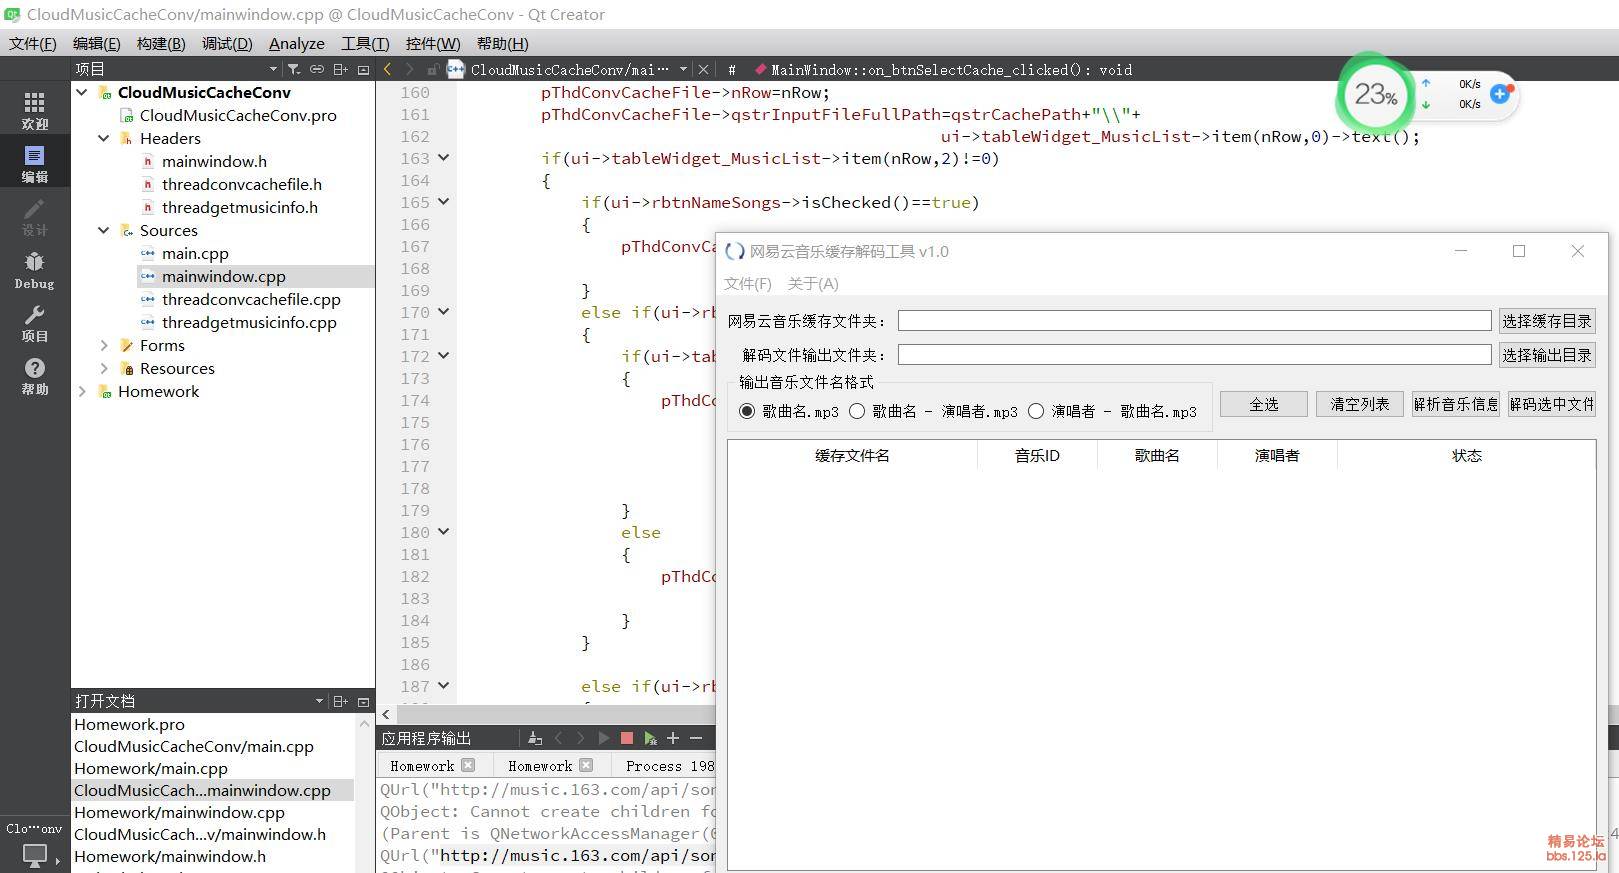This screenshot has width=1619, height=873.
Task: Click 解析音乐信息 button
Action: pyautogui.click(x=1456, y=404)
